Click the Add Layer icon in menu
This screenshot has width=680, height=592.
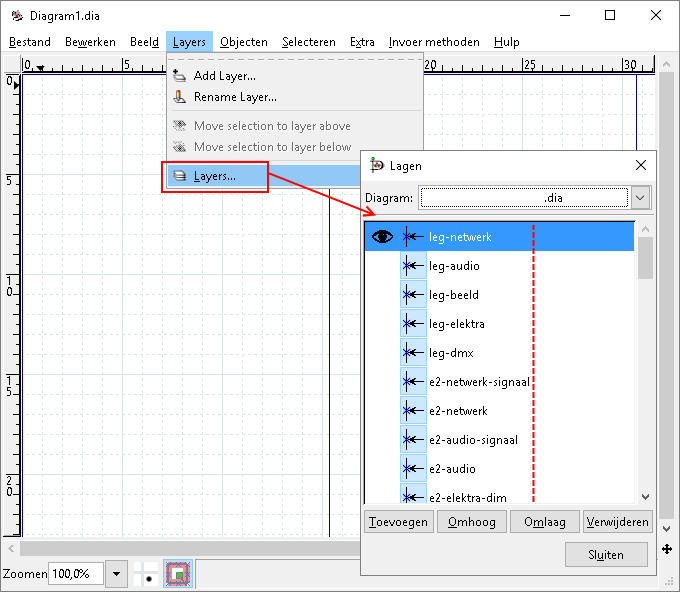click(x=179, y=75)
